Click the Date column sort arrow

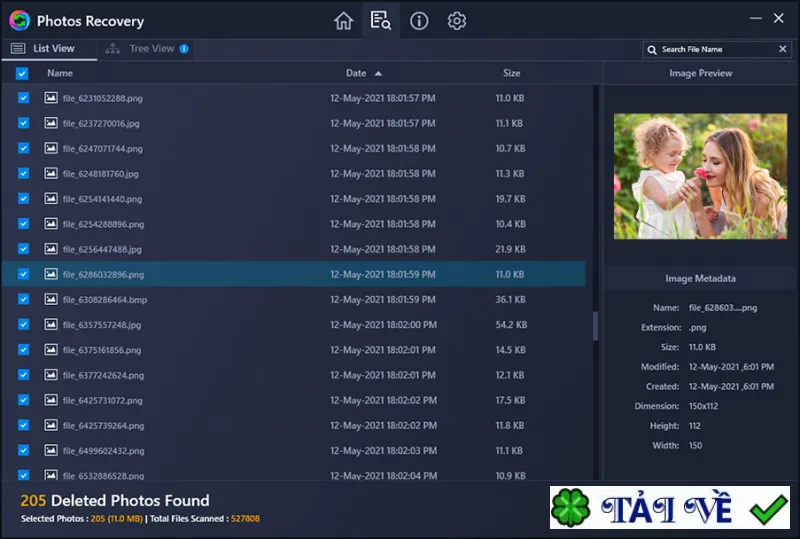click(378, 74)
